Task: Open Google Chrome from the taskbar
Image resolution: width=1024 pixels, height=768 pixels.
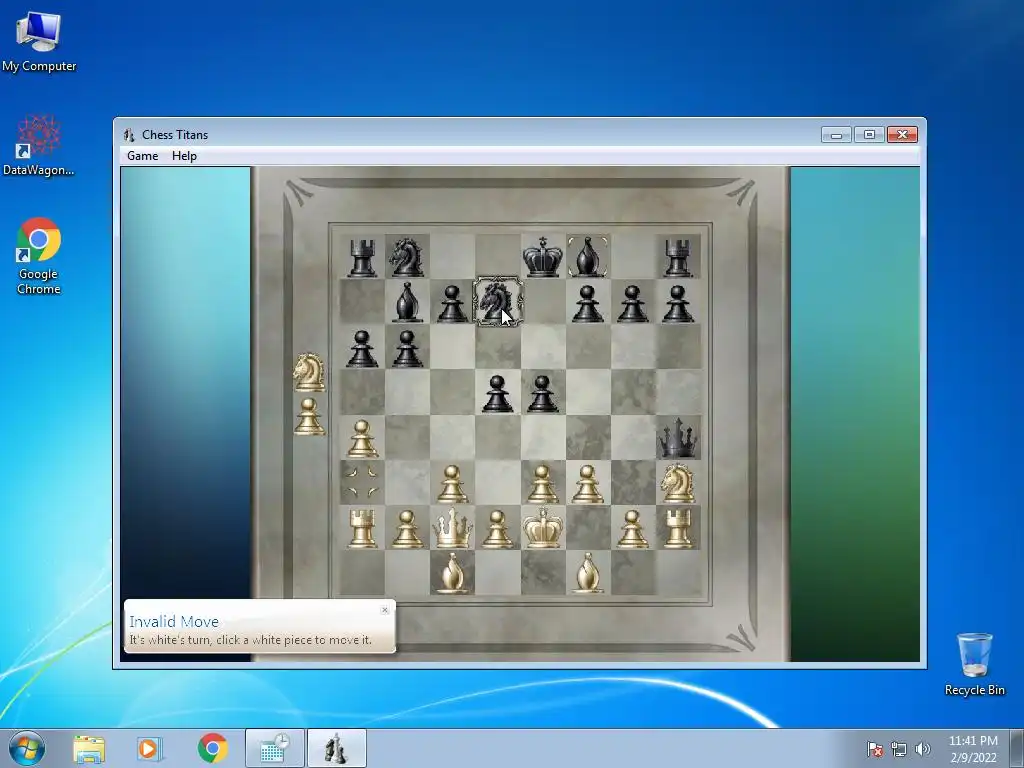Action: (212, 748)
